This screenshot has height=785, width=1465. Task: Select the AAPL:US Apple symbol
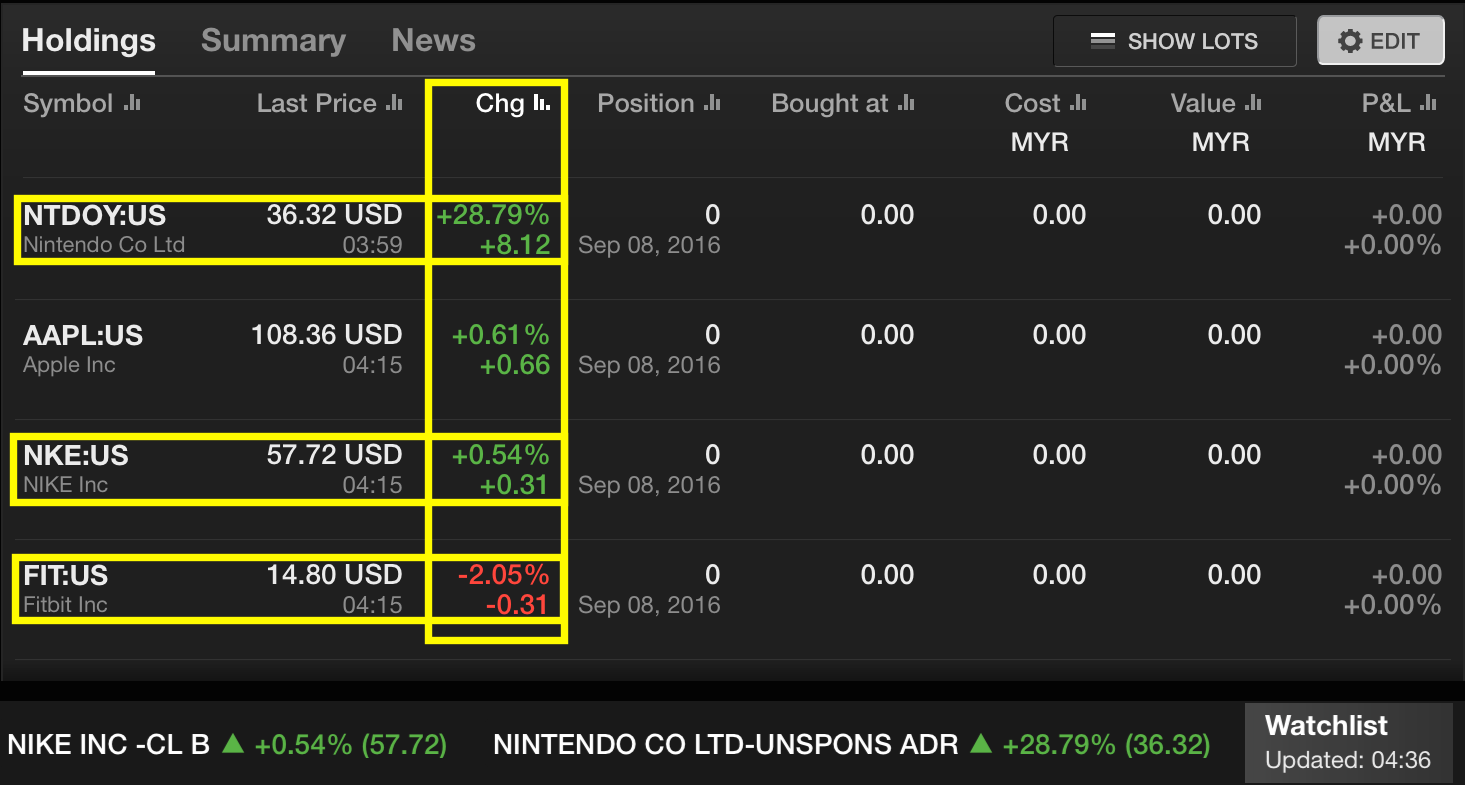click(83, 336)
